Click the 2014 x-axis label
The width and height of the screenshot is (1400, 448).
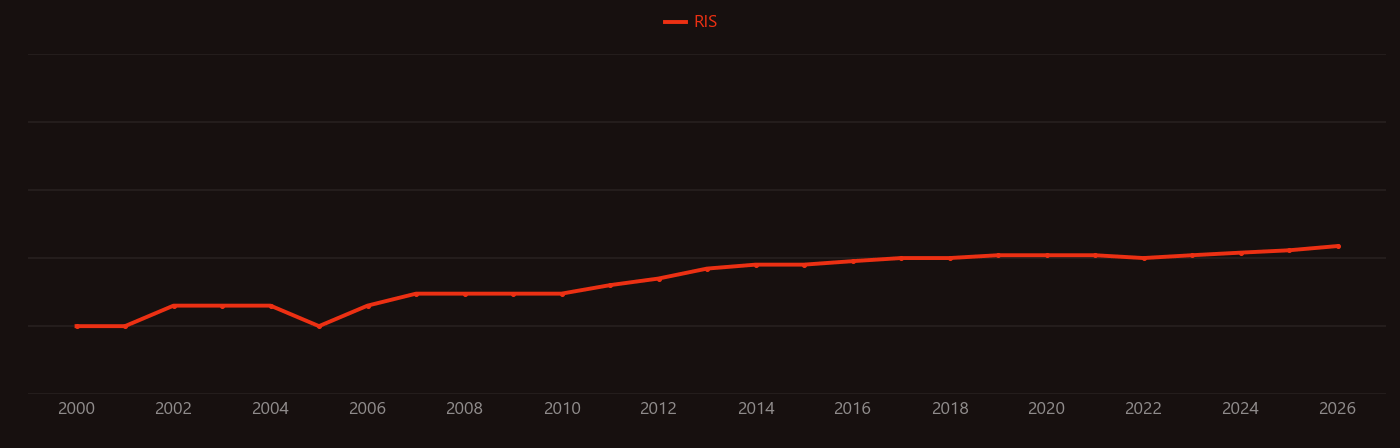coord(756,409)
